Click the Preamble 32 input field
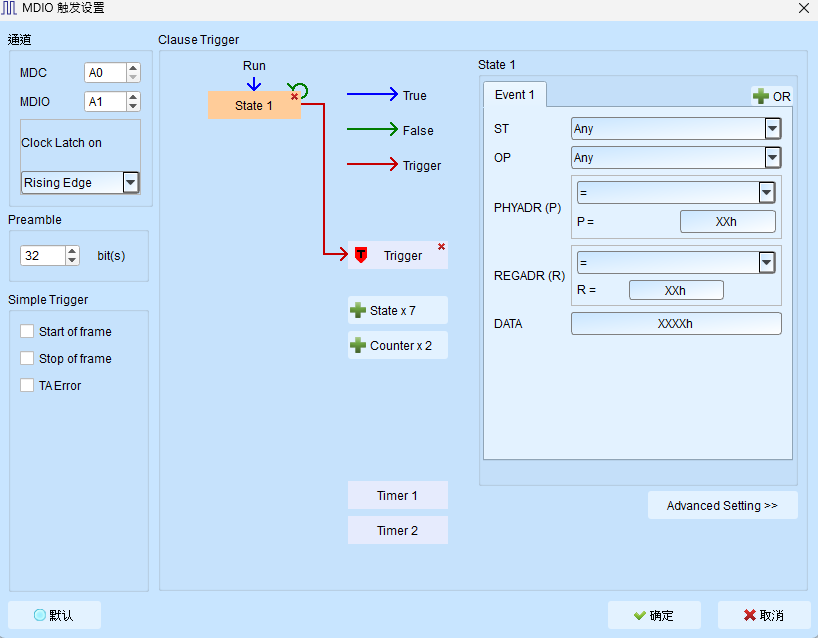 [43, 256]
